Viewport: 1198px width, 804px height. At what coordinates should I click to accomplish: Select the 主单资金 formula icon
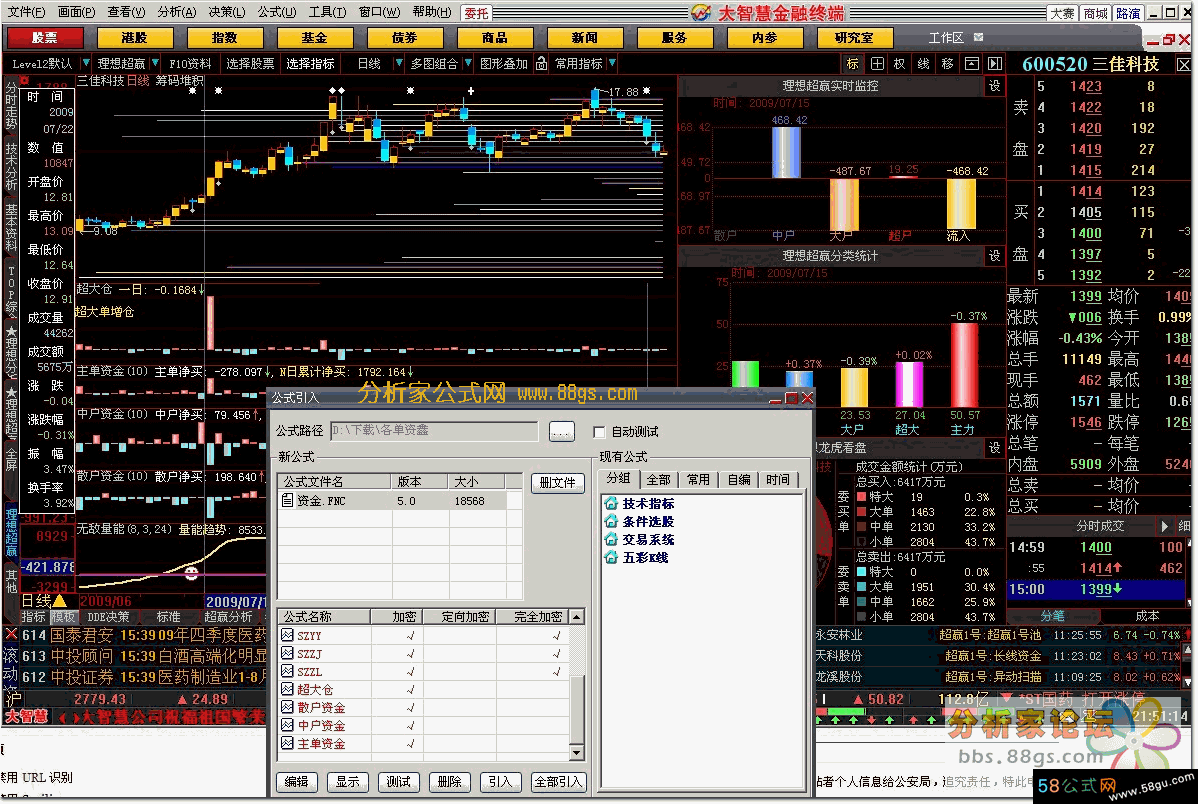(x=287, y=743)
